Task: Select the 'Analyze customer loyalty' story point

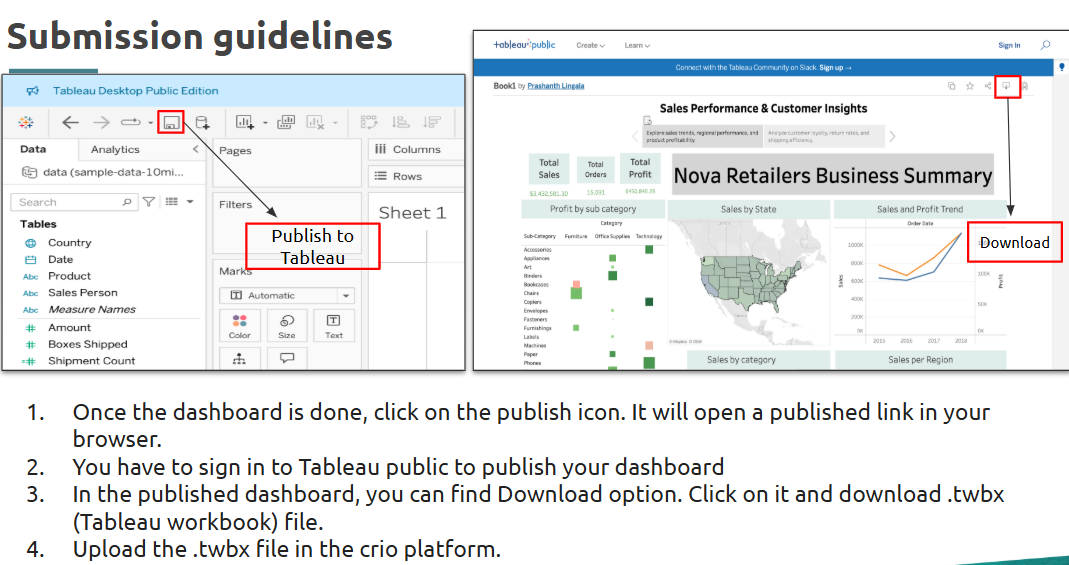Action: [824, 136]
